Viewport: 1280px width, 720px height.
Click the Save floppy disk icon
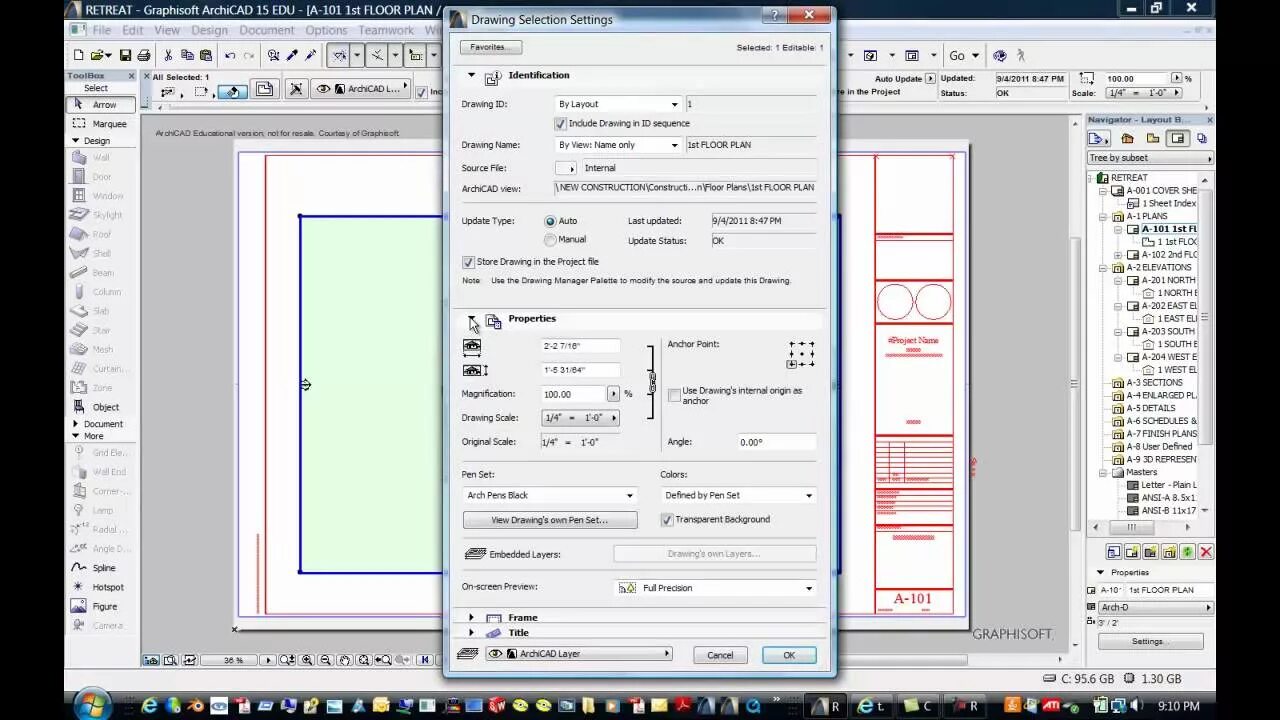pyautogui.click(x=126, y=56)
